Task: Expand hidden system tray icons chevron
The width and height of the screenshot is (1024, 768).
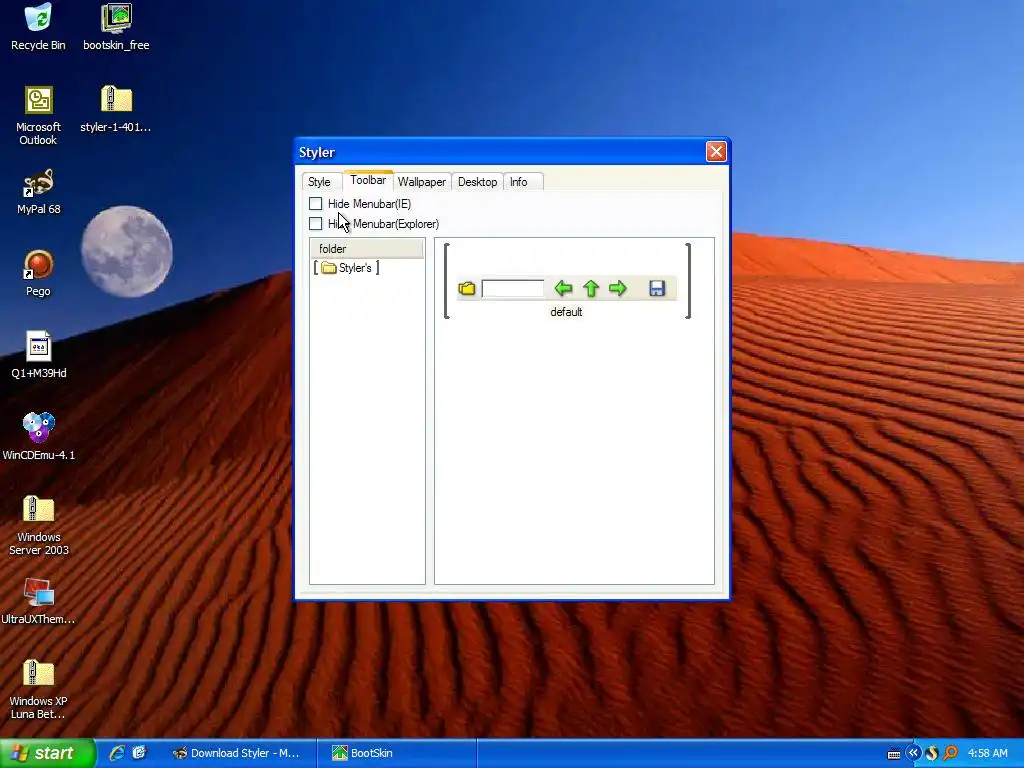Action: tap(913, 753)
